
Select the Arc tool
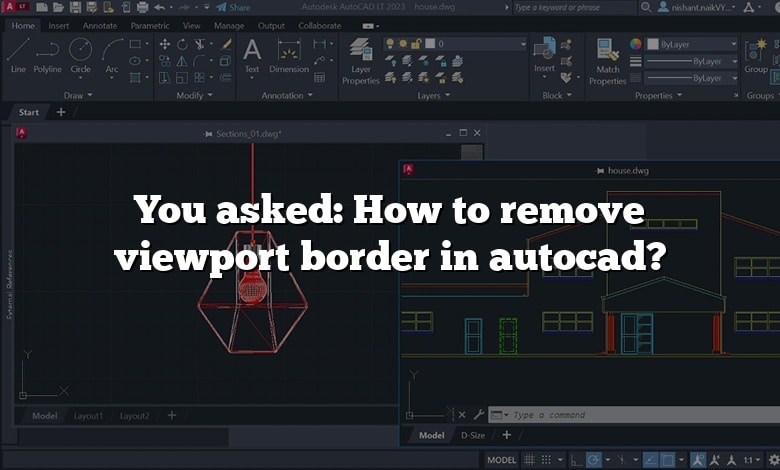tap(111, 54)
